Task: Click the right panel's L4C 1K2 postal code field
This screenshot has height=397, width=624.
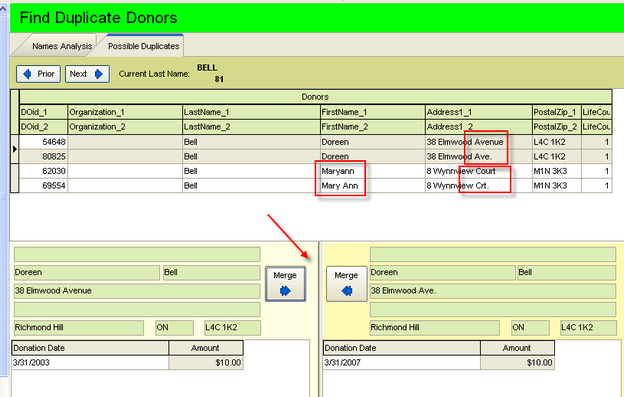Action: [588, 328]
